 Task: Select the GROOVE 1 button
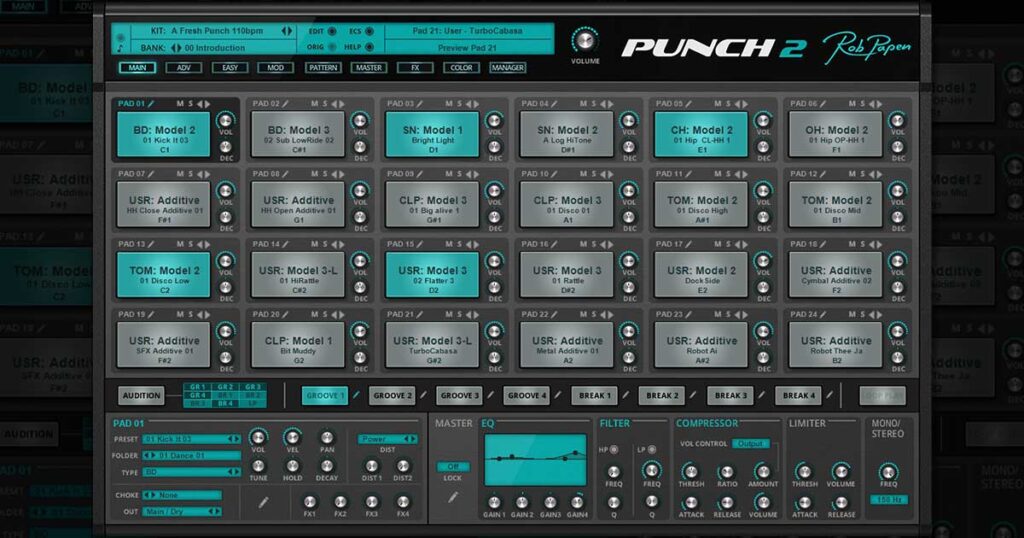[x=325, y=396]
